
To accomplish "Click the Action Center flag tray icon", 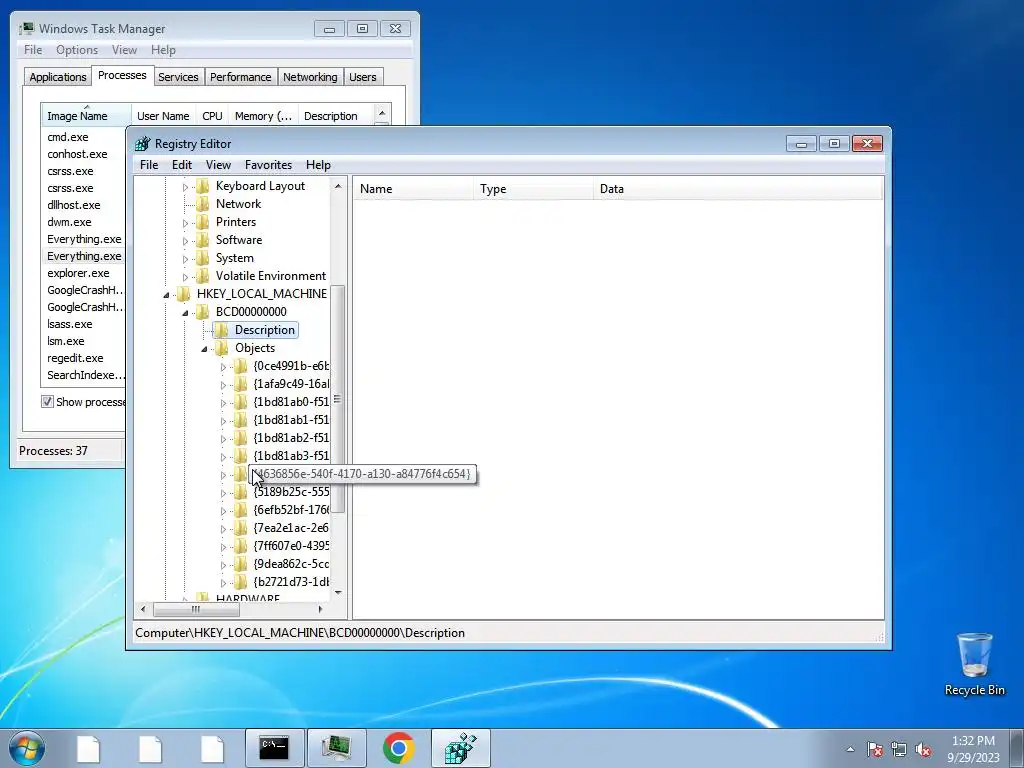I will (875, 749).
